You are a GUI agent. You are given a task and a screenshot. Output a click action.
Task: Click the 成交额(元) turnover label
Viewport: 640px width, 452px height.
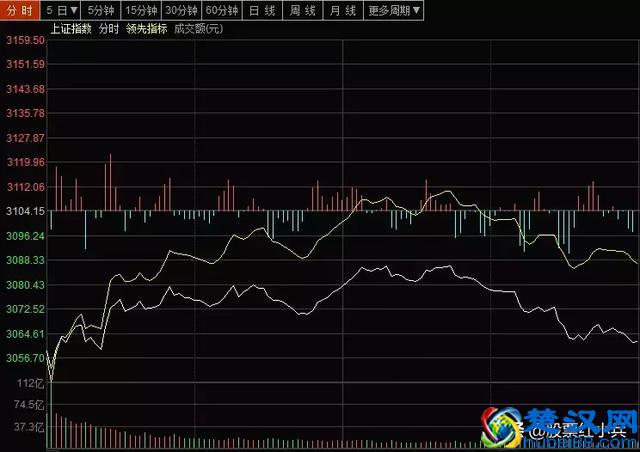(x=198, y=29)
